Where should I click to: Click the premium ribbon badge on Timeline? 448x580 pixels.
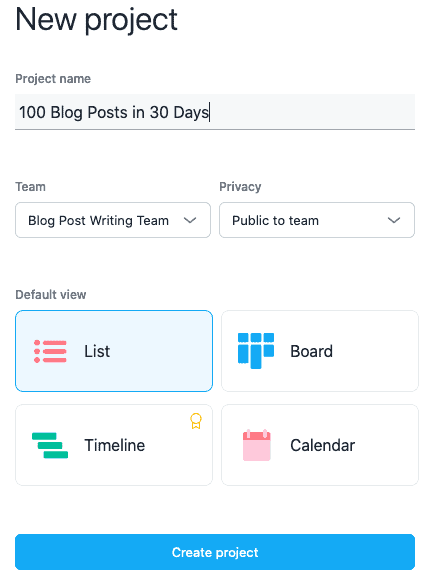click(196, 421)
